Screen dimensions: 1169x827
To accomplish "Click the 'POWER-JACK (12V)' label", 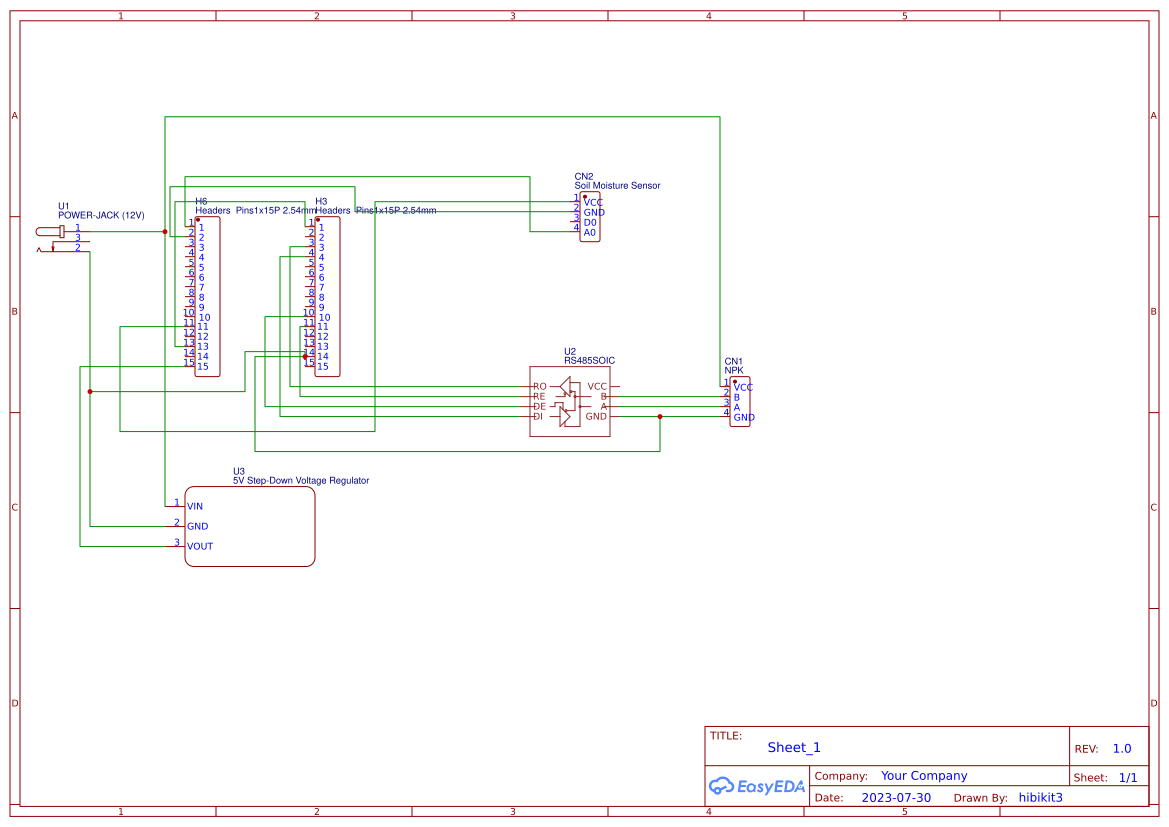I will (101, 215).
